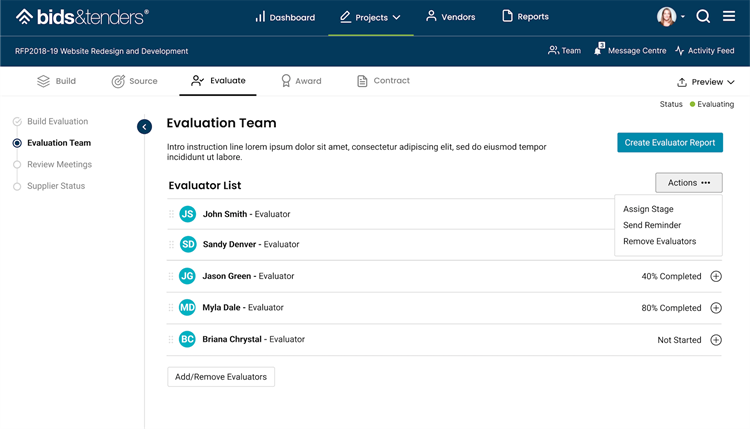Choose Send Reminder from Actions menu

pos(652,225)
